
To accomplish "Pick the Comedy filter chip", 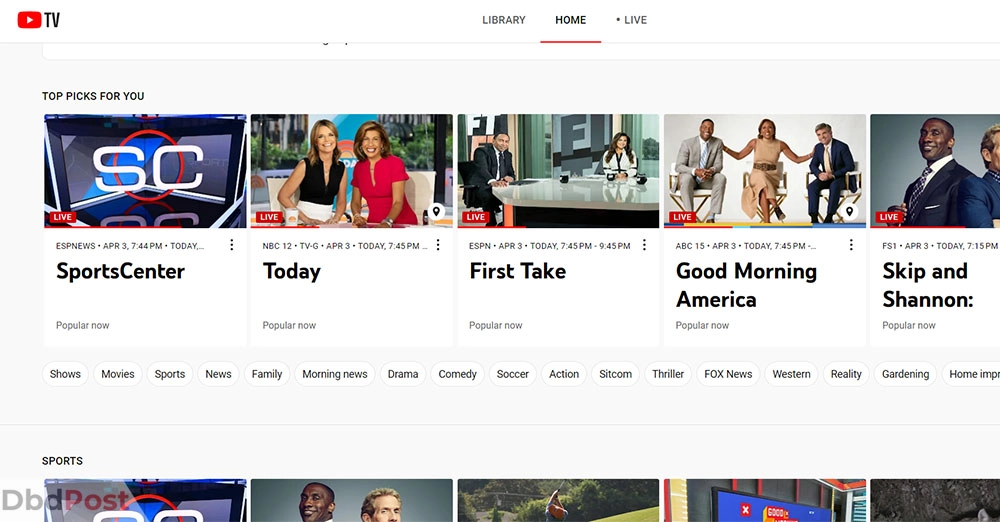I will click(457, 374).
